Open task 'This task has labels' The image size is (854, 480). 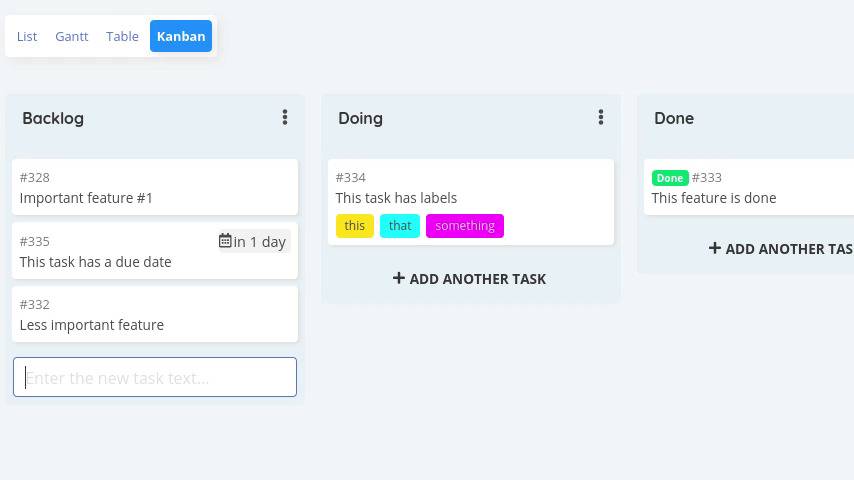coord(471,202)
